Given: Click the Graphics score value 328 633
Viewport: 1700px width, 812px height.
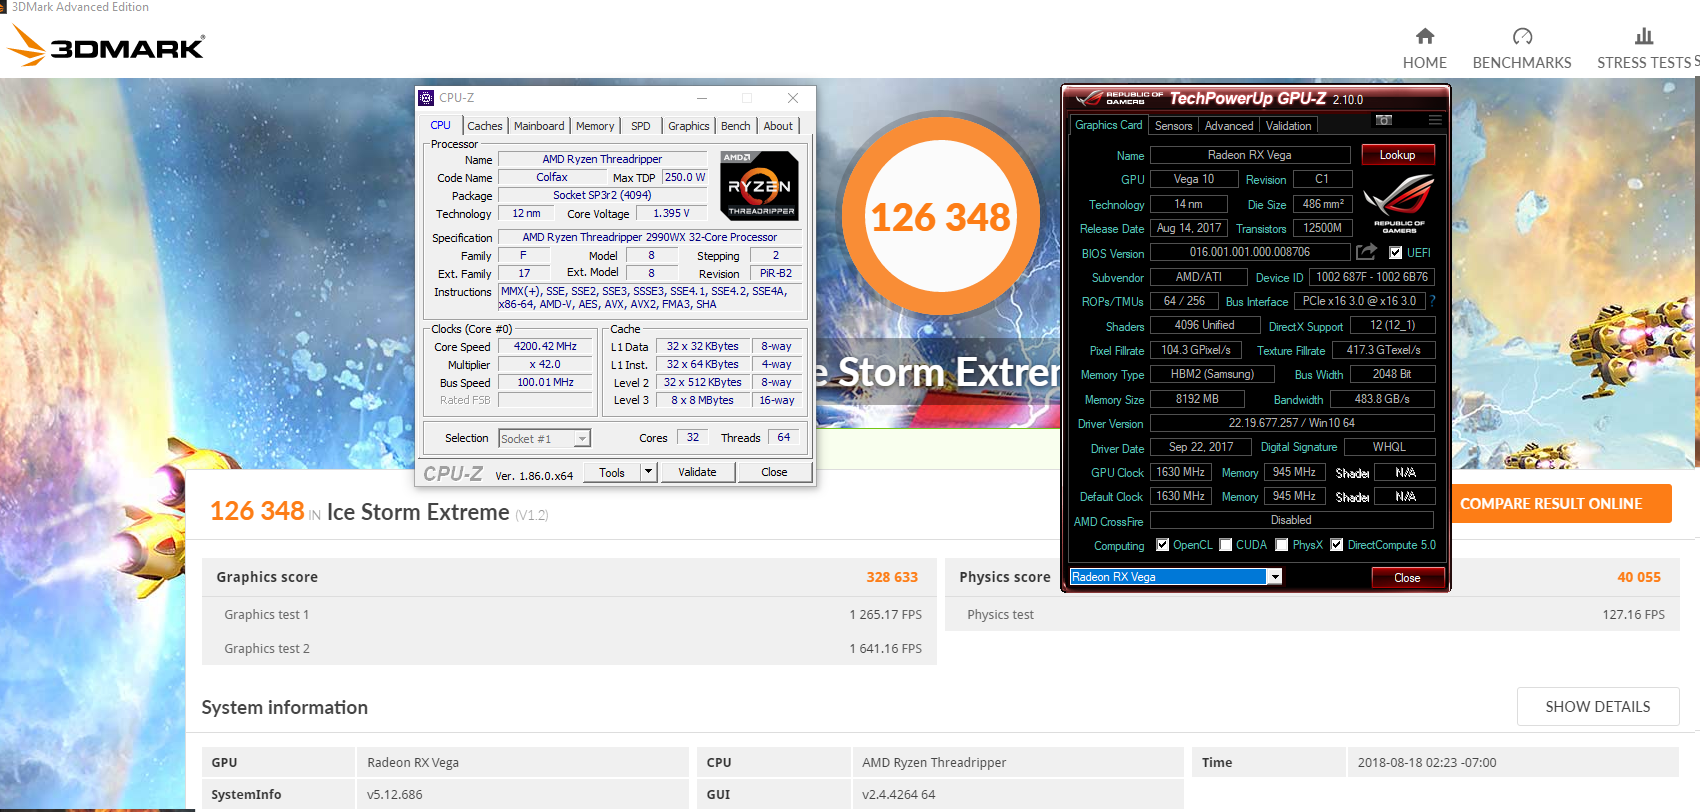Looking at the screenshot, I should 892,577.
